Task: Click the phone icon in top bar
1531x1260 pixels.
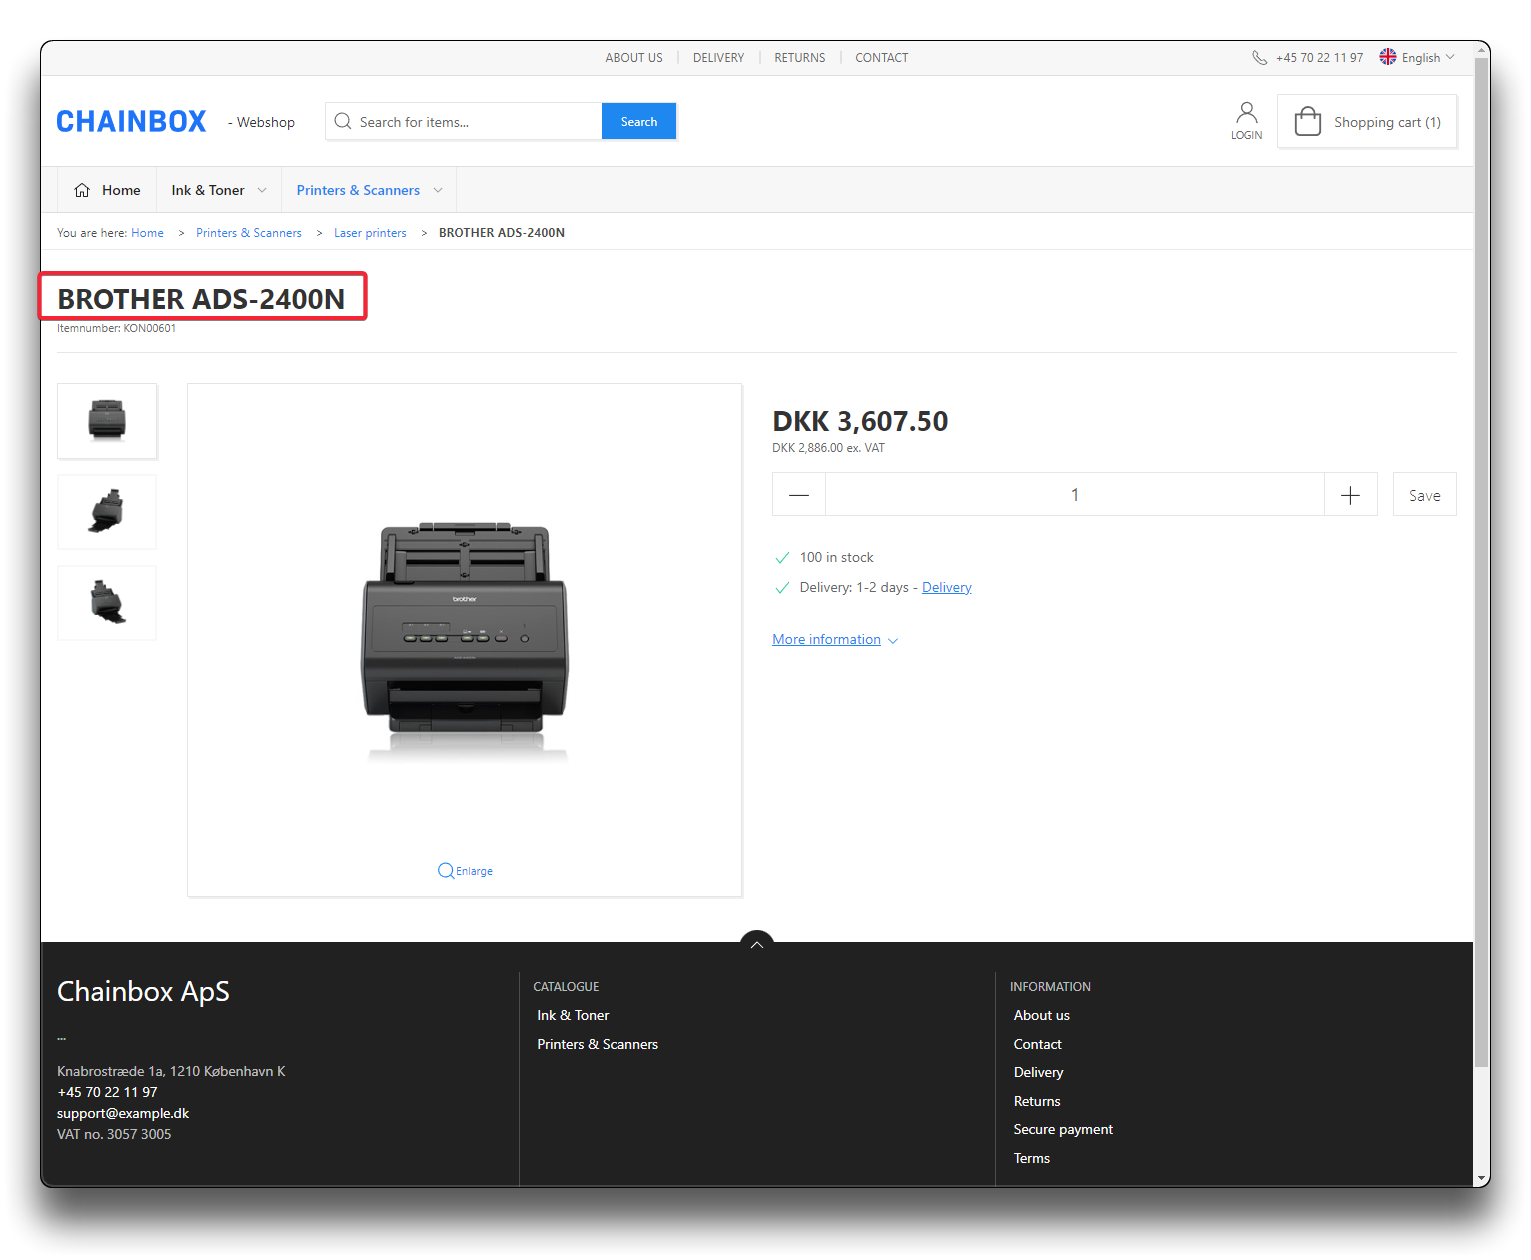Action: pyautogui.click(x=1259, y=58)
